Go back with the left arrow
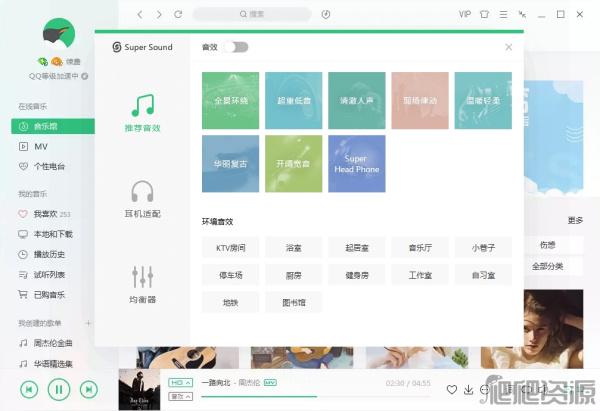Image resolution: width=600 pixels, height=411 pixels. (x=140, y=15)
